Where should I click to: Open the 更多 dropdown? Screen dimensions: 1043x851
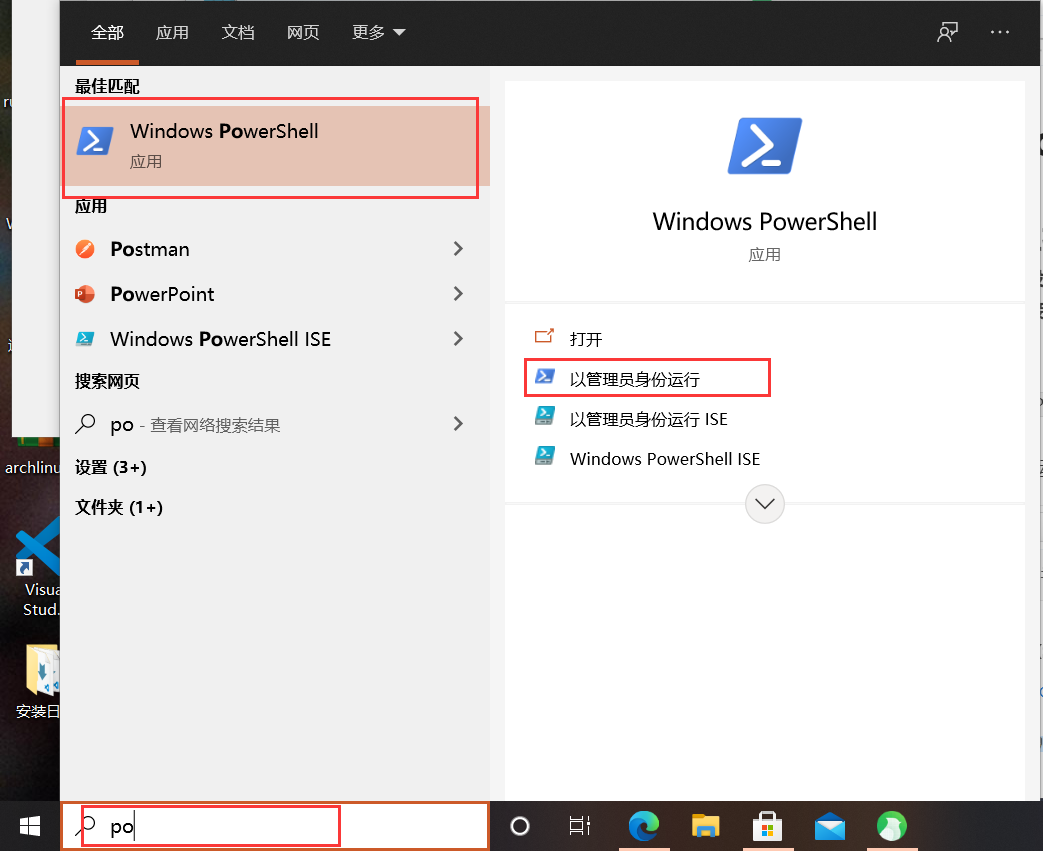(x=378, y=33)
